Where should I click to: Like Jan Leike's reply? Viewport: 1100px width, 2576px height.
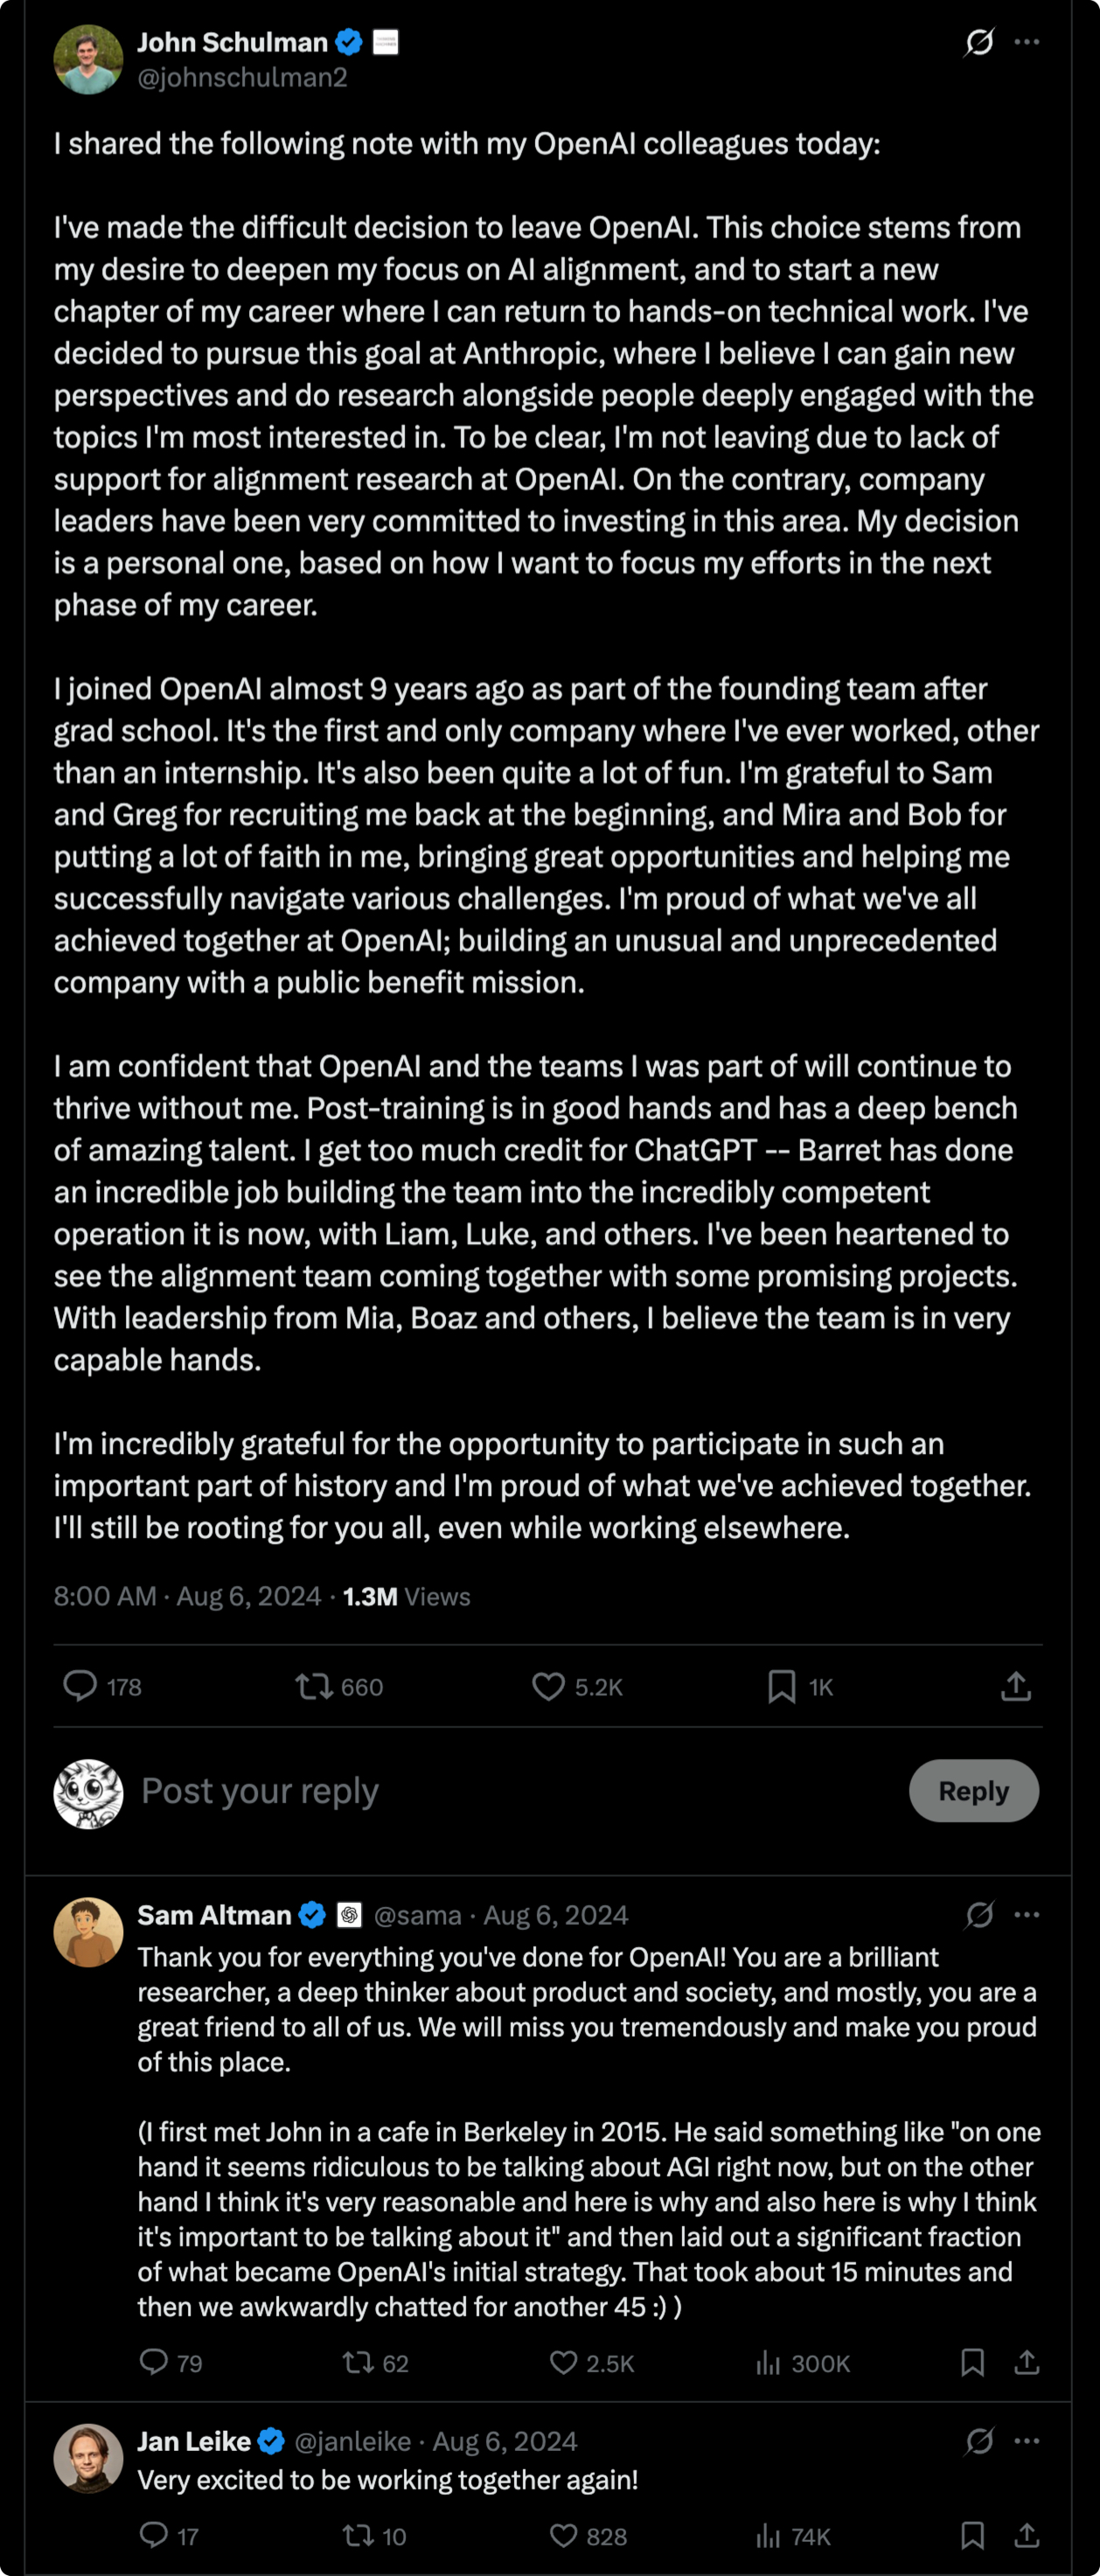coord(564,2535)
